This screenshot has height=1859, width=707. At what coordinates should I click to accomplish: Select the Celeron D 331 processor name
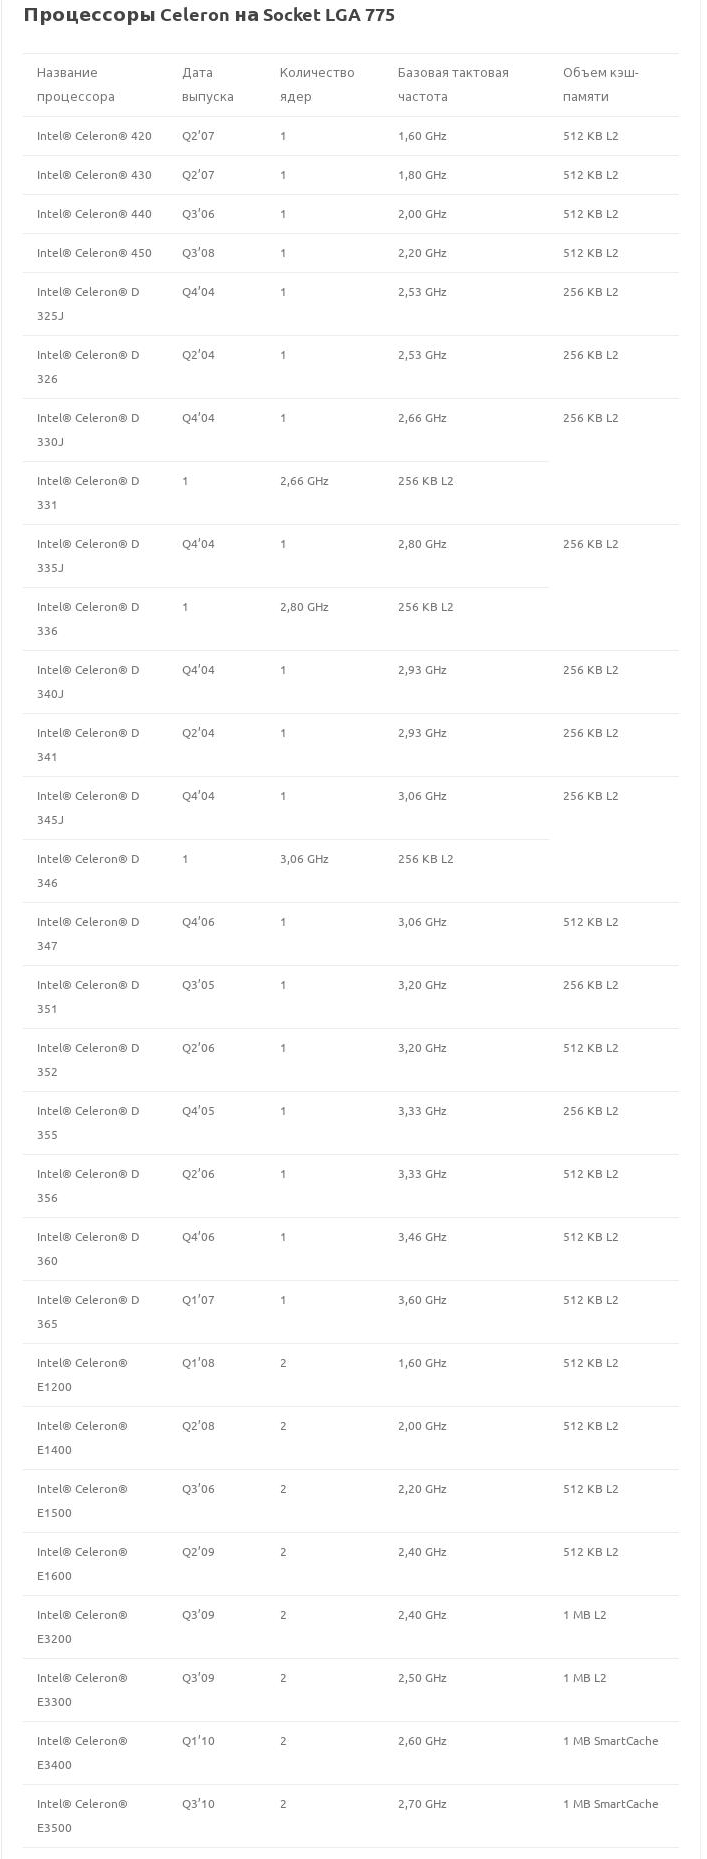[x=88, y=493]
